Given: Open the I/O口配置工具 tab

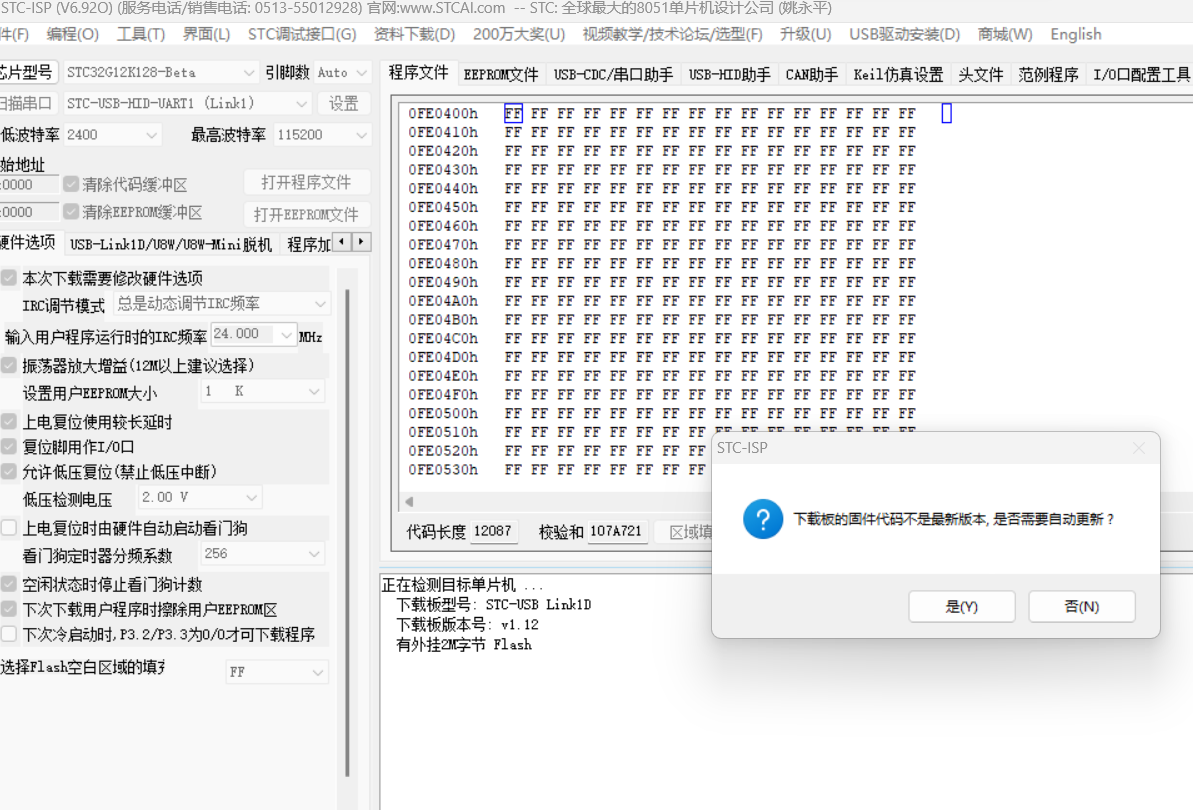Looking at the screenshot, I should (x=1141, y=75).
